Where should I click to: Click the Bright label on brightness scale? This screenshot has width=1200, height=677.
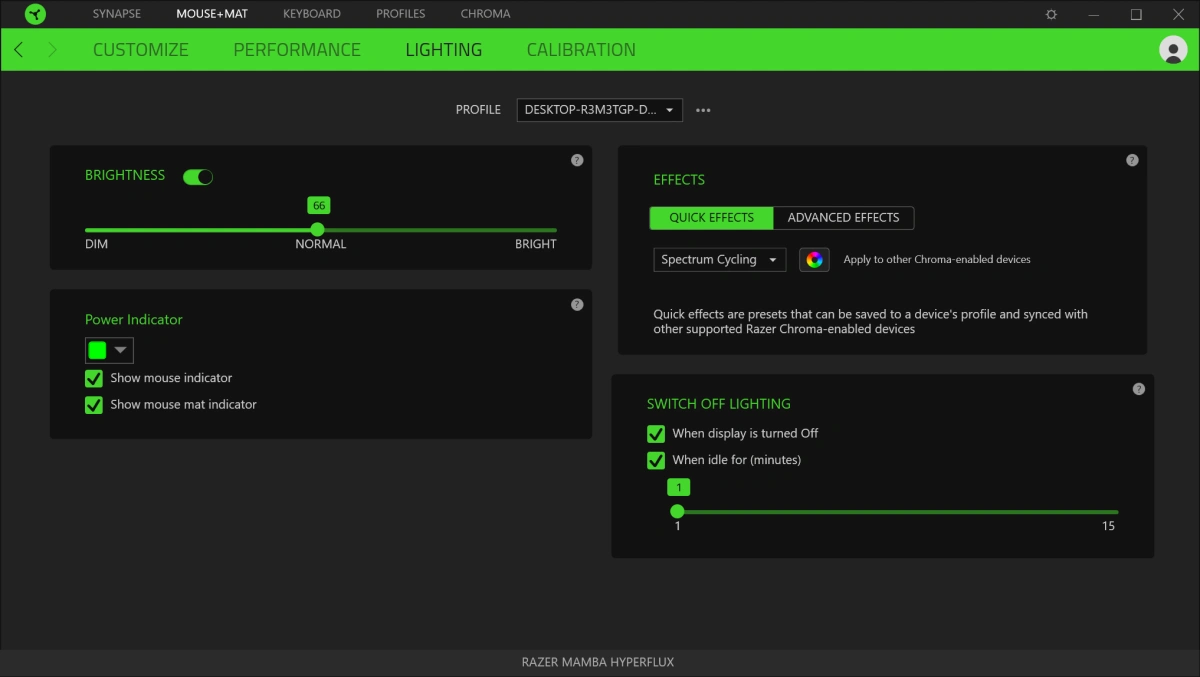pyautogui.click(x=536, y=244)
